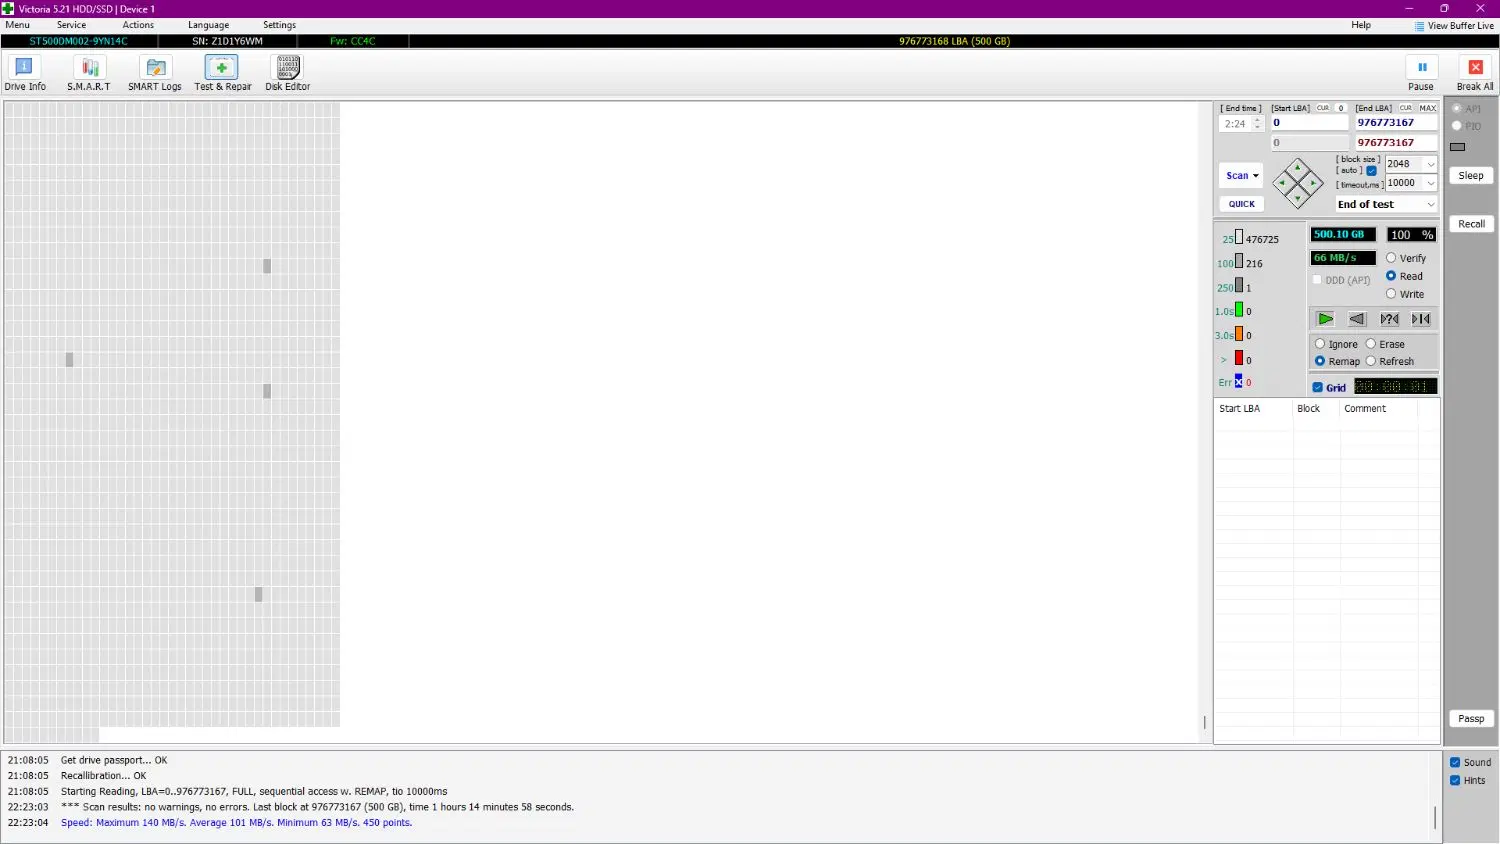Click the butterfly scan mode button
This screenshot has height=844, width=1500.
pos(1421,319)
